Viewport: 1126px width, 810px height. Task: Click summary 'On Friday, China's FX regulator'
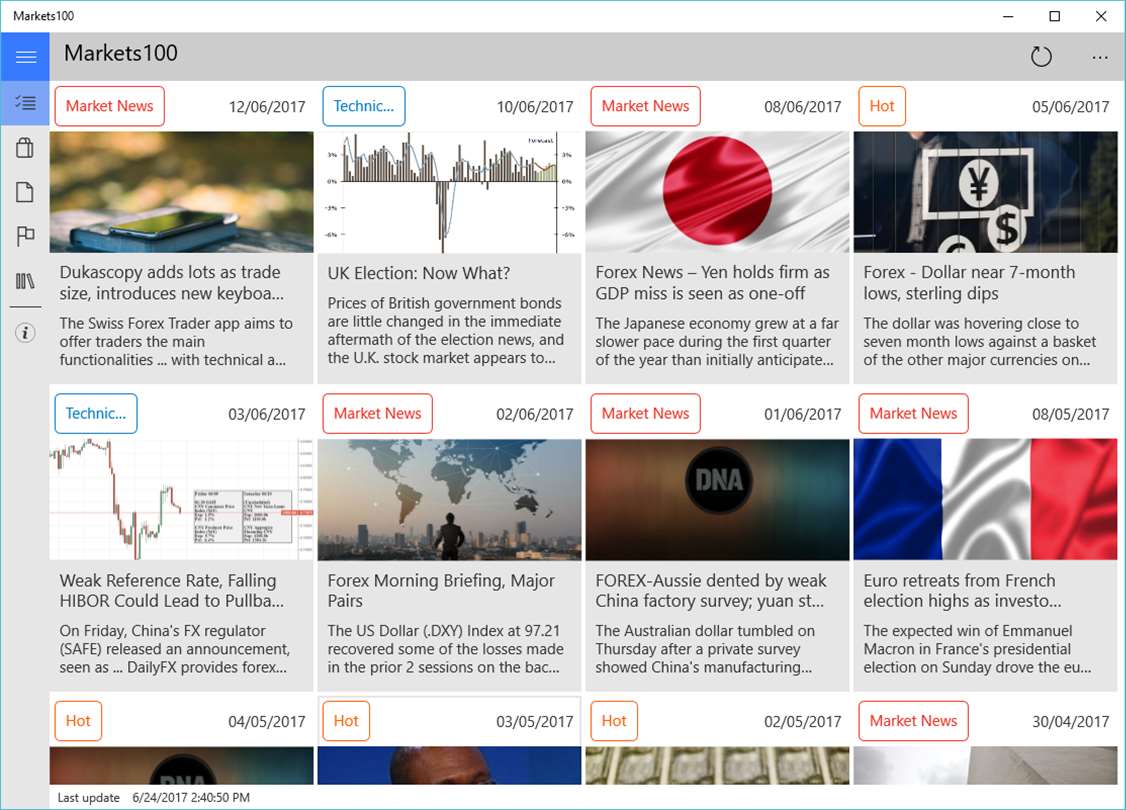[175, 649]
